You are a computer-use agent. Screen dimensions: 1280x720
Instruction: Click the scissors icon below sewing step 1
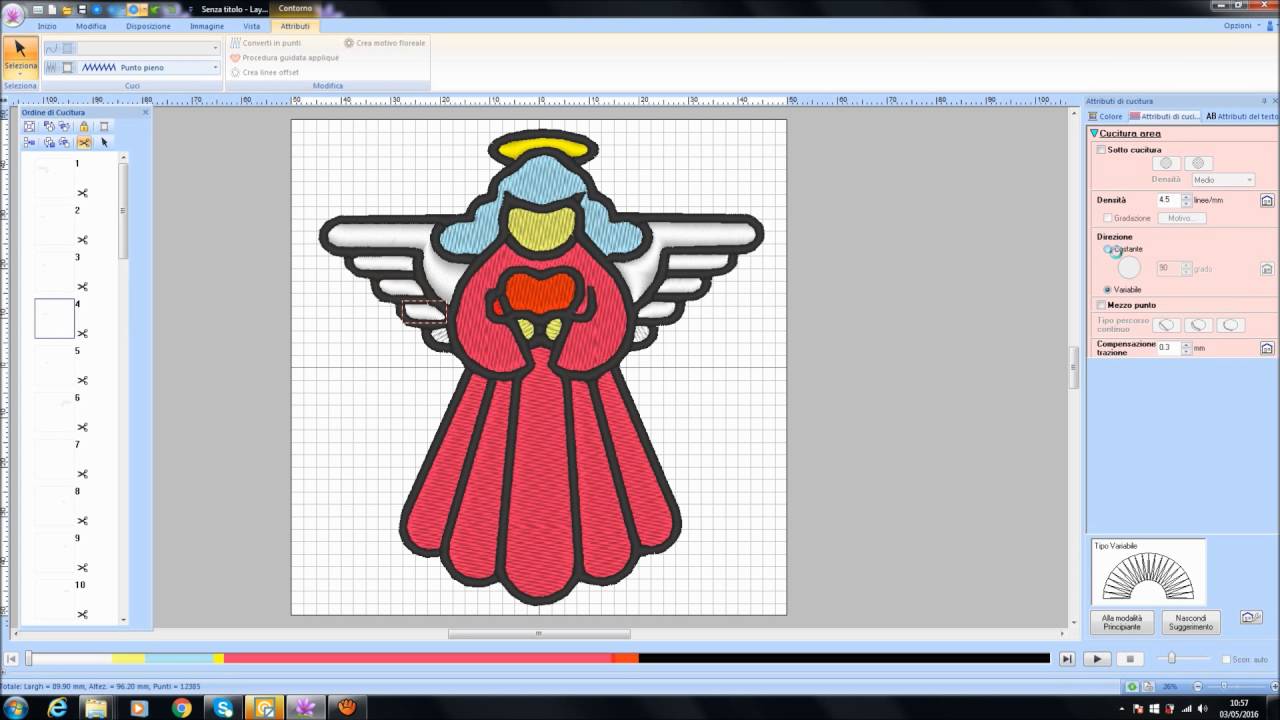(x=83, y=193)
